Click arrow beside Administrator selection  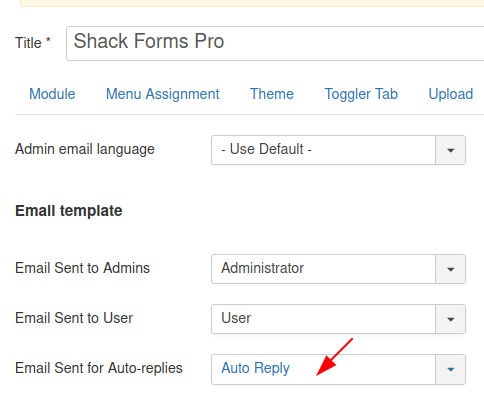pyautogui.click(x=451, y=269)
